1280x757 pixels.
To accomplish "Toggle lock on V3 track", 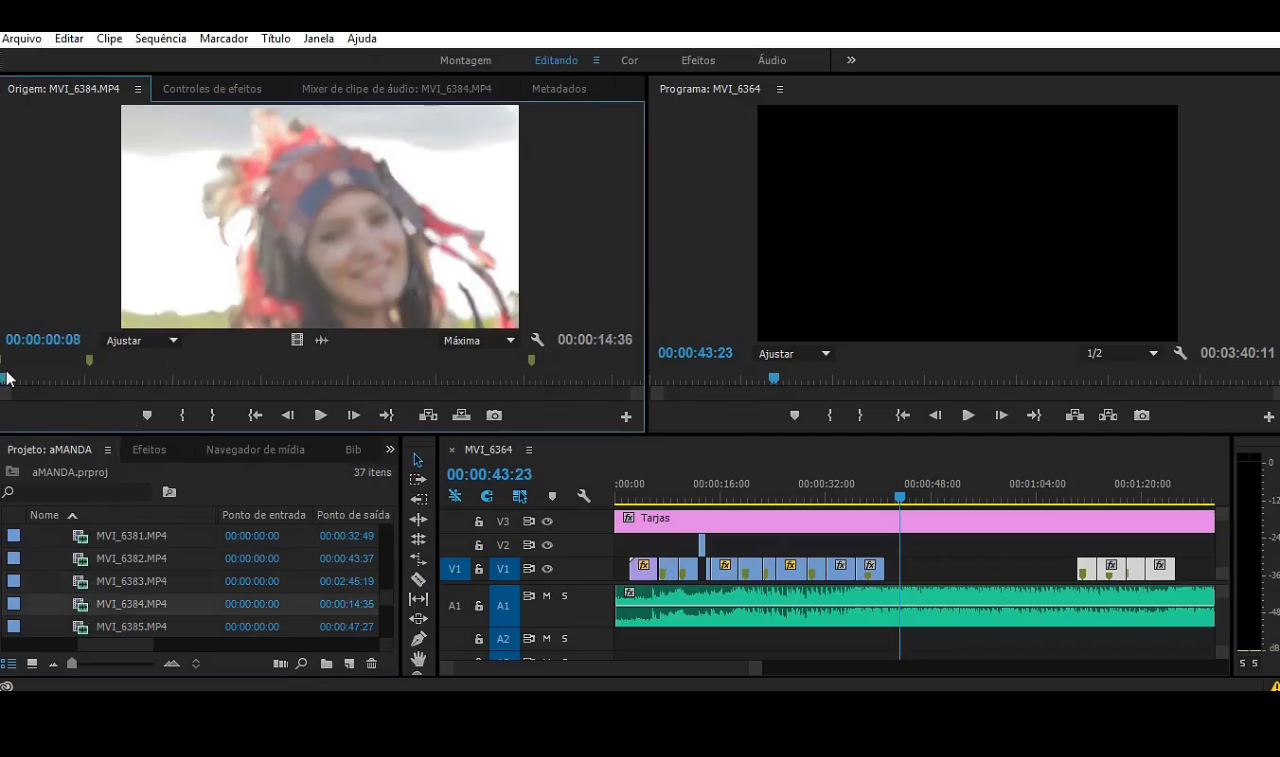I will [479, 521].
